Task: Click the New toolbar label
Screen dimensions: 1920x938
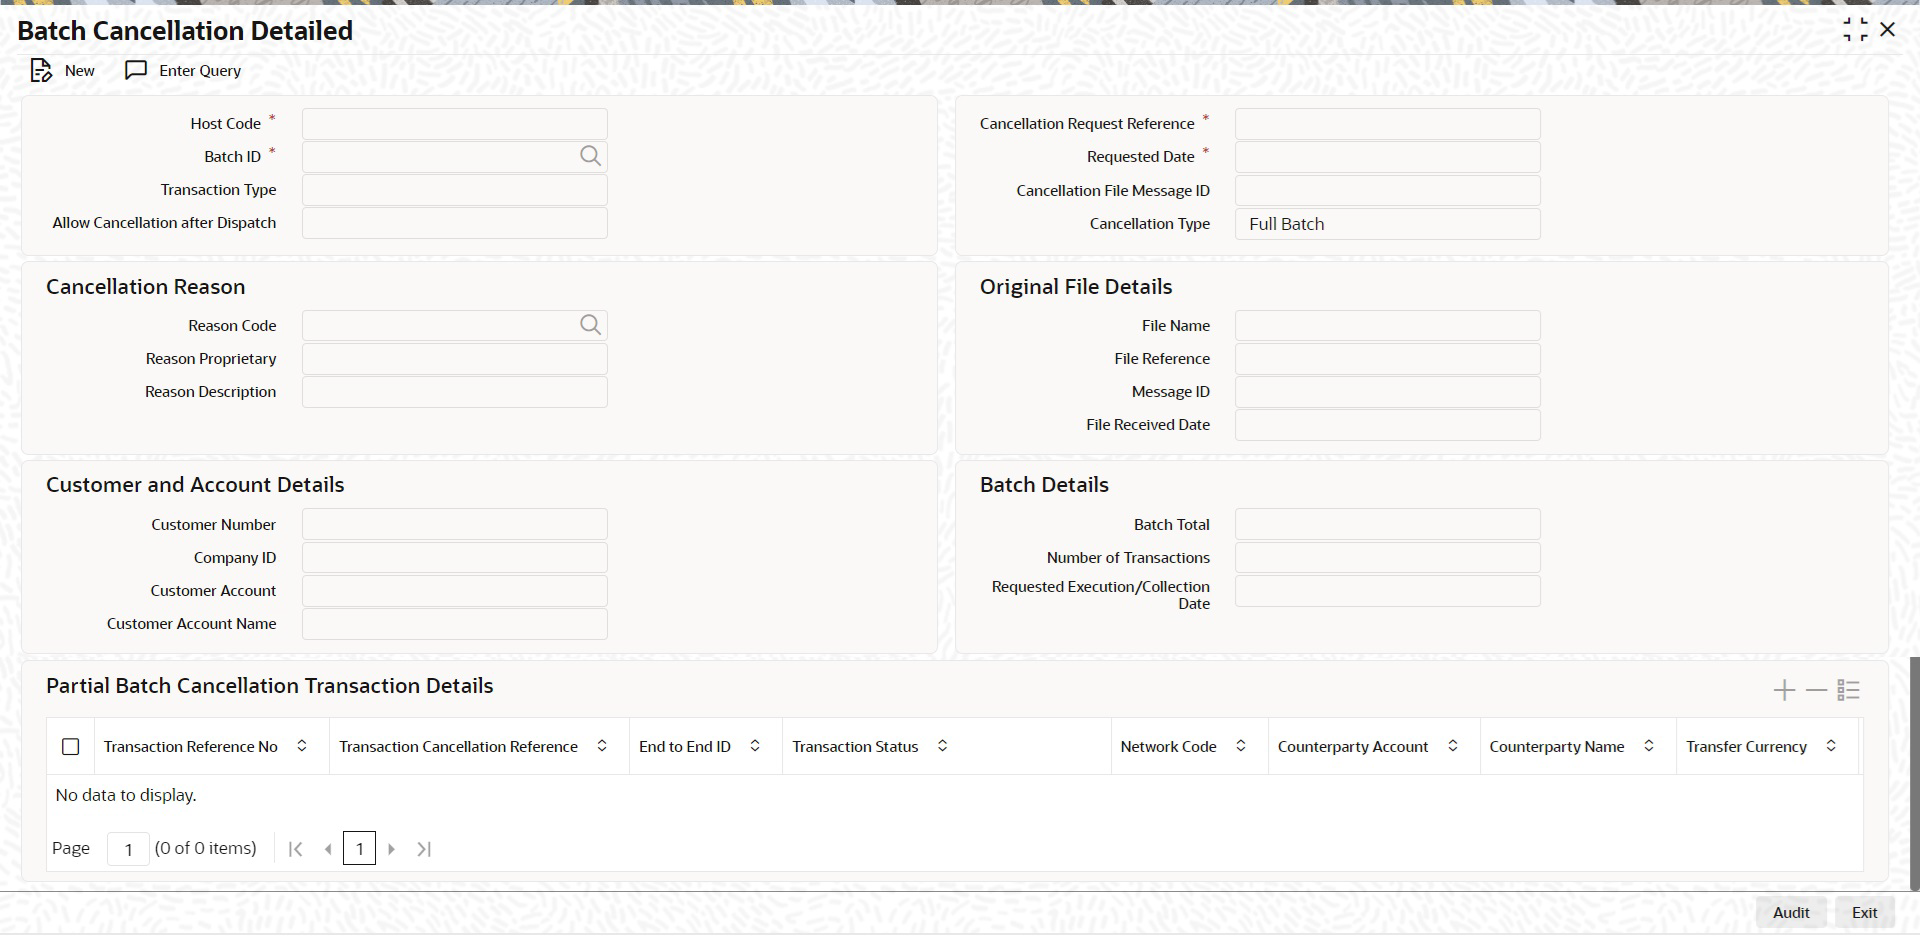Action: 80,71
